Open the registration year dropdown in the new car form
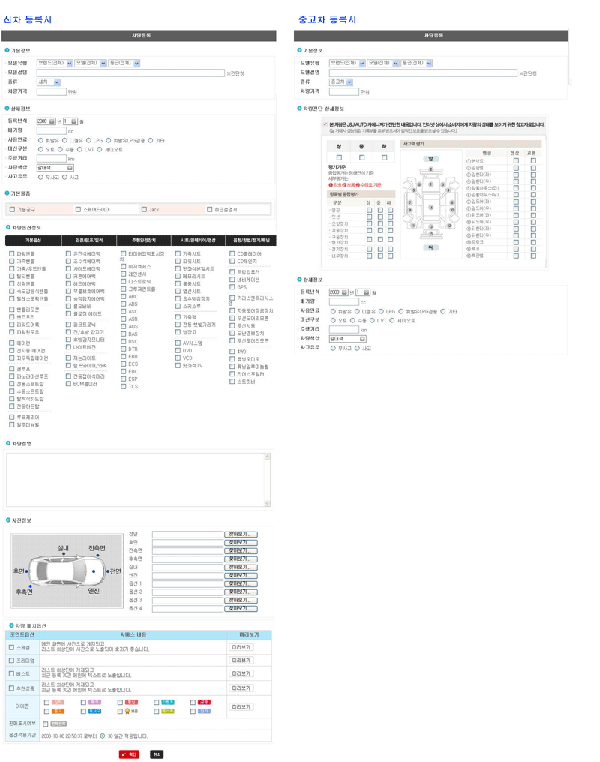 click(46, 121)
